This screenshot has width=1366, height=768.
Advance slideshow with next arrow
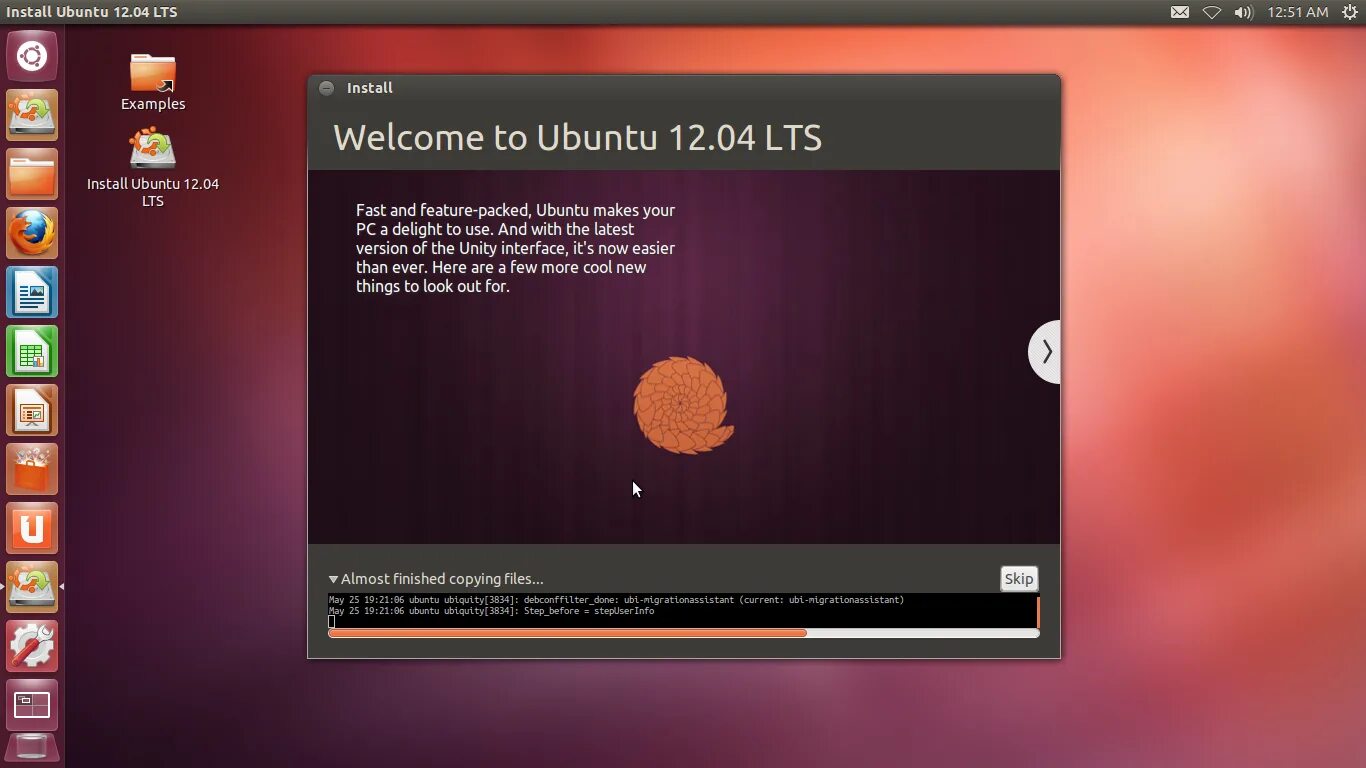[x=1045, y=352]
